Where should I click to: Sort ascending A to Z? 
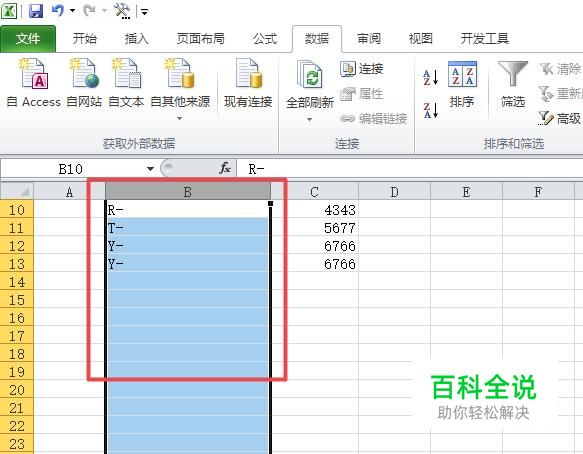[x=431, y=77]
